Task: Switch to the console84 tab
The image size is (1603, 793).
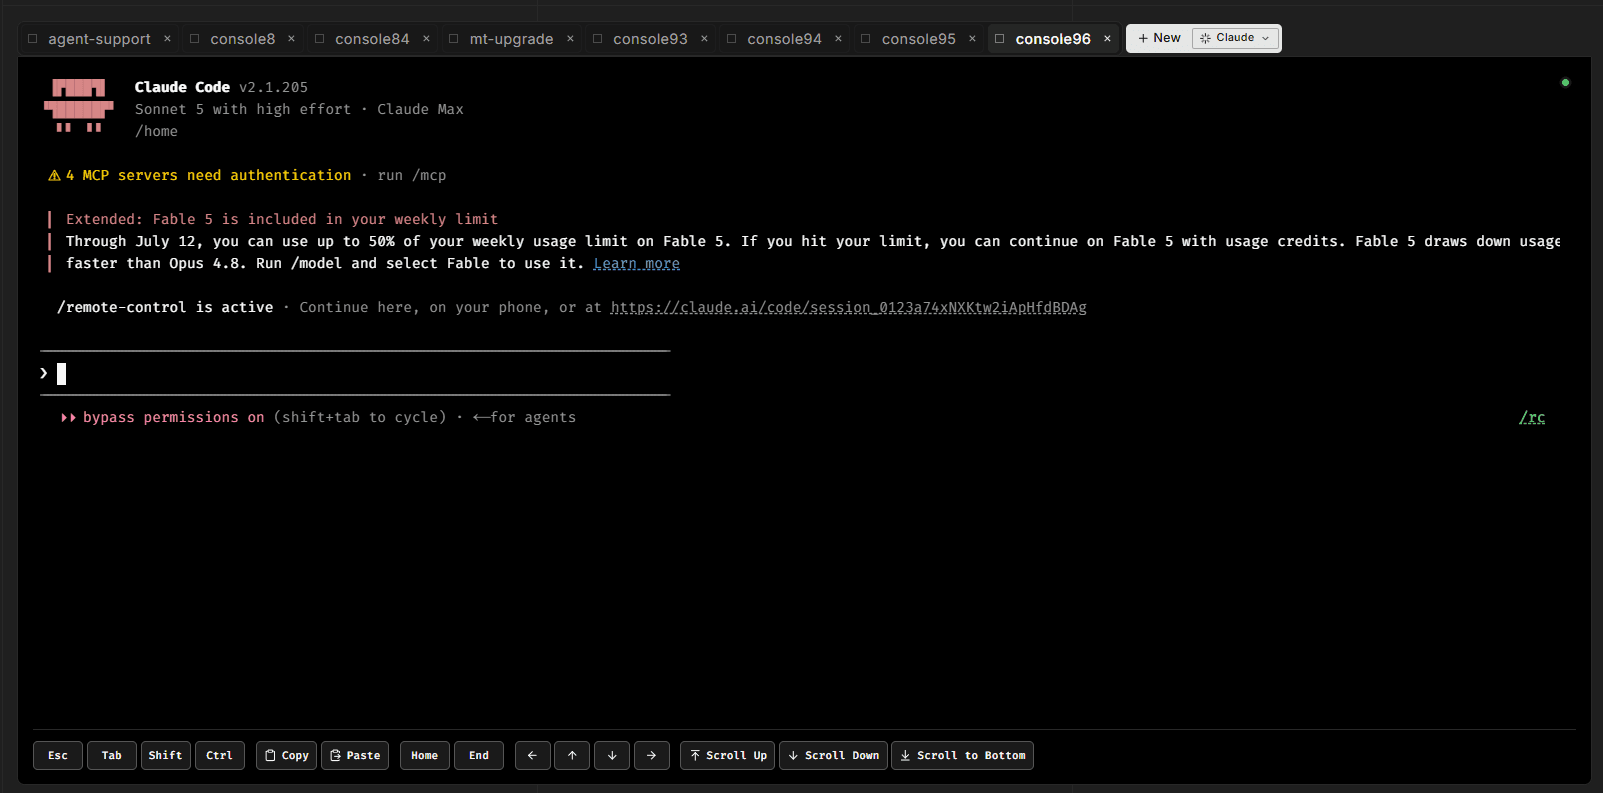Action: (372, 39)
